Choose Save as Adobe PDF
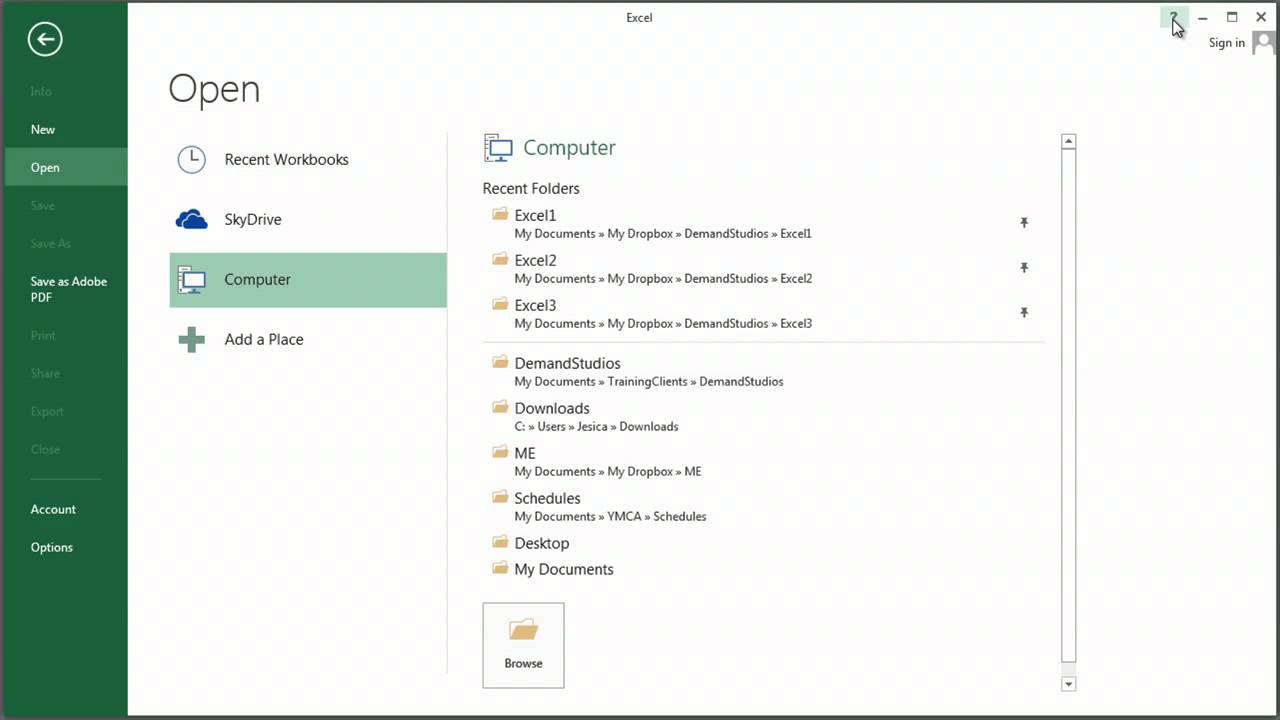Viewport: 1280px width, 720px height. (64, 289)
